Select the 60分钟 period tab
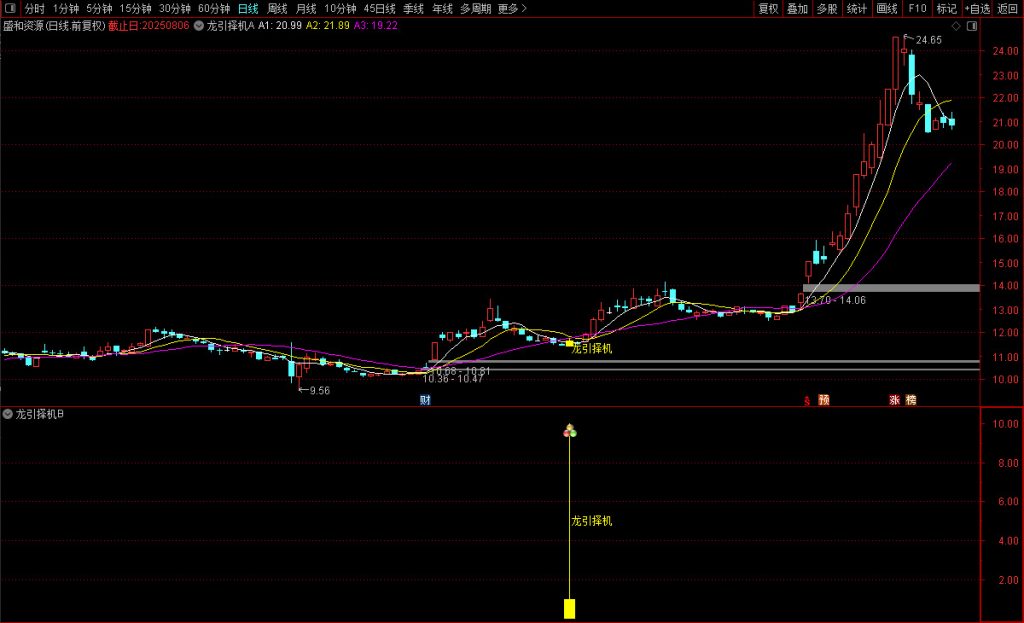Image resolution: width=1024 pixels, height=623 pixels. 214,8
